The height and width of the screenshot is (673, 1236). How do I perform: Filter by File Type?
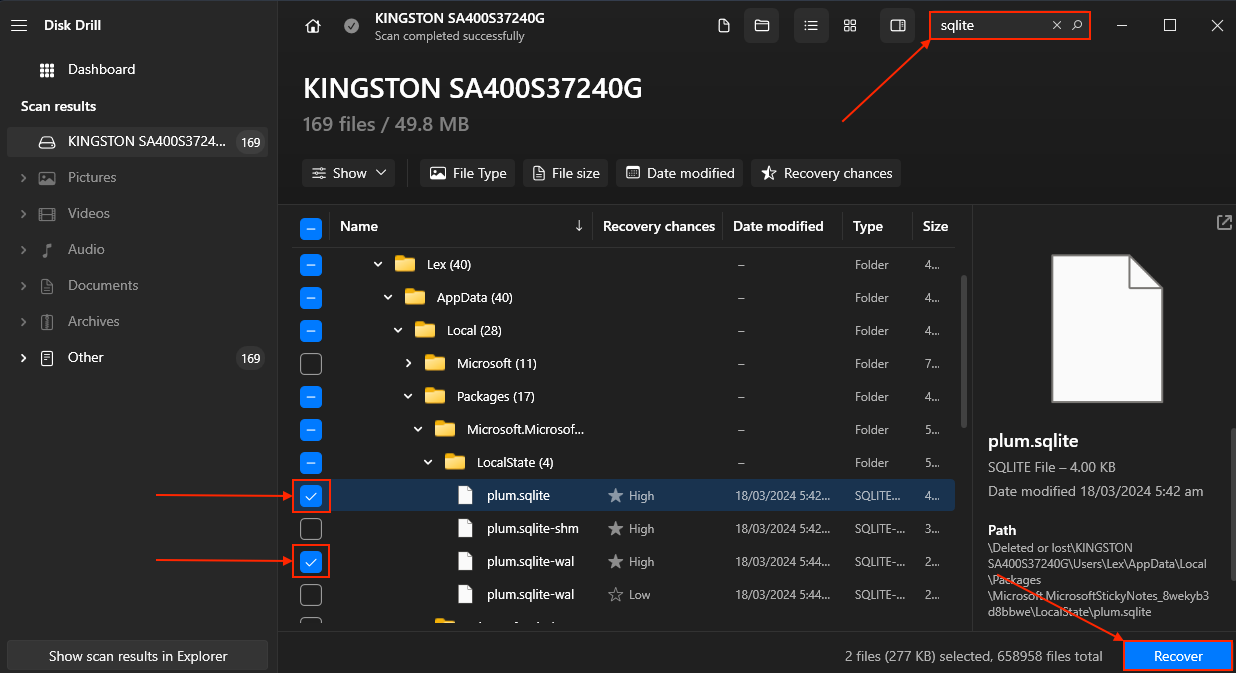pos(468,173)
